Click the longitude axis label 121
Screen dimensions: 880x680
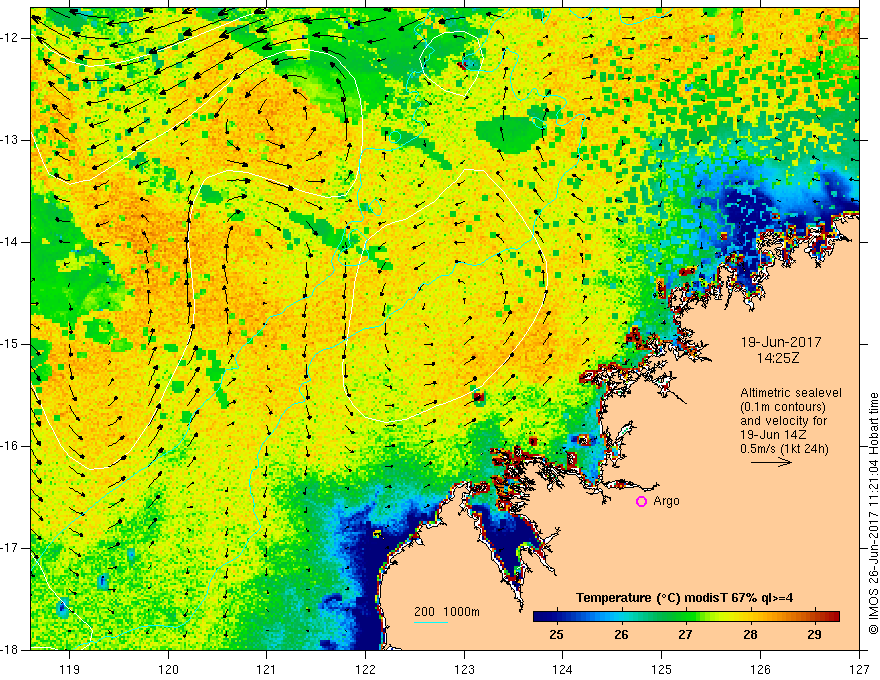(x=266, y=669)
